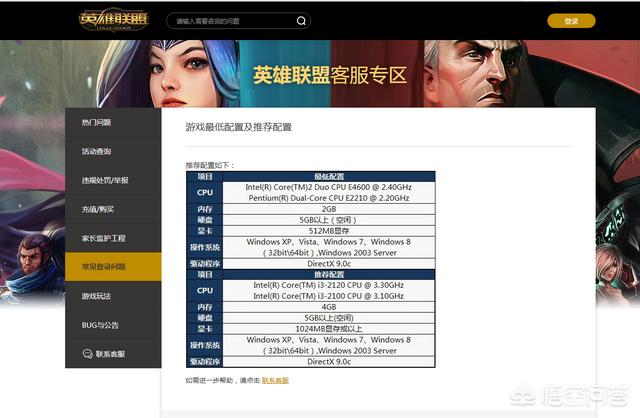The height and width of the screenshot is (418, 640).
Task: Click the 2GB memory cell
Action: point(329,209)
